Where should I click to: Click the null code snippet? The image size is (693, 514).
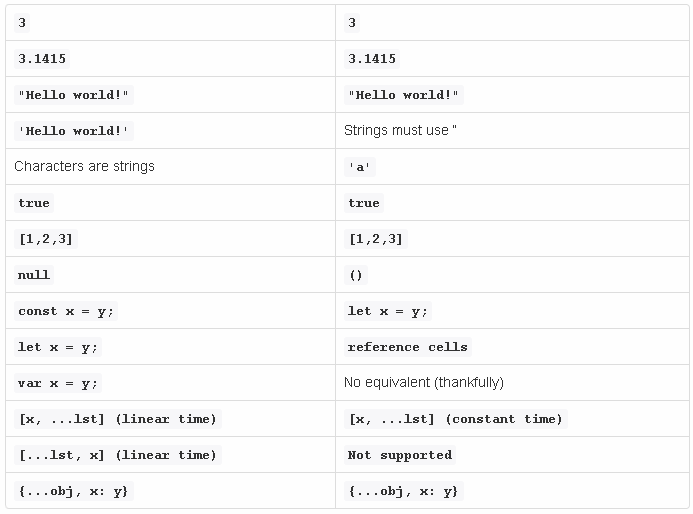[34, 275]
